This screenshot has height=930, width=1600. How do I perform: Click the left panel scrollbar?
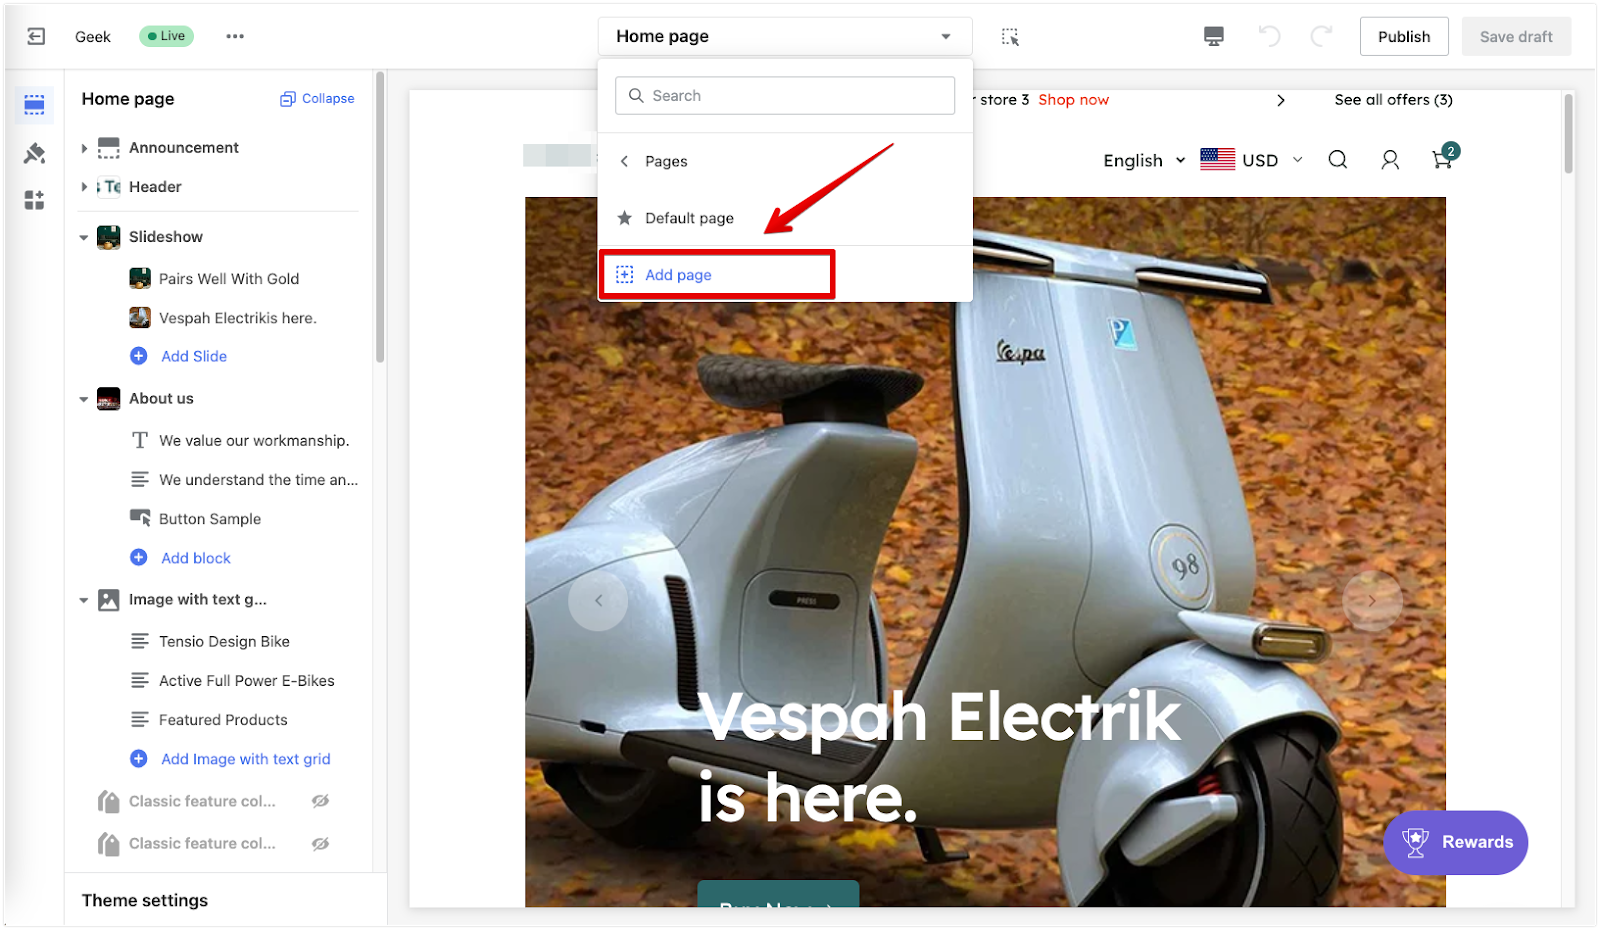click(x=380, y=217)
